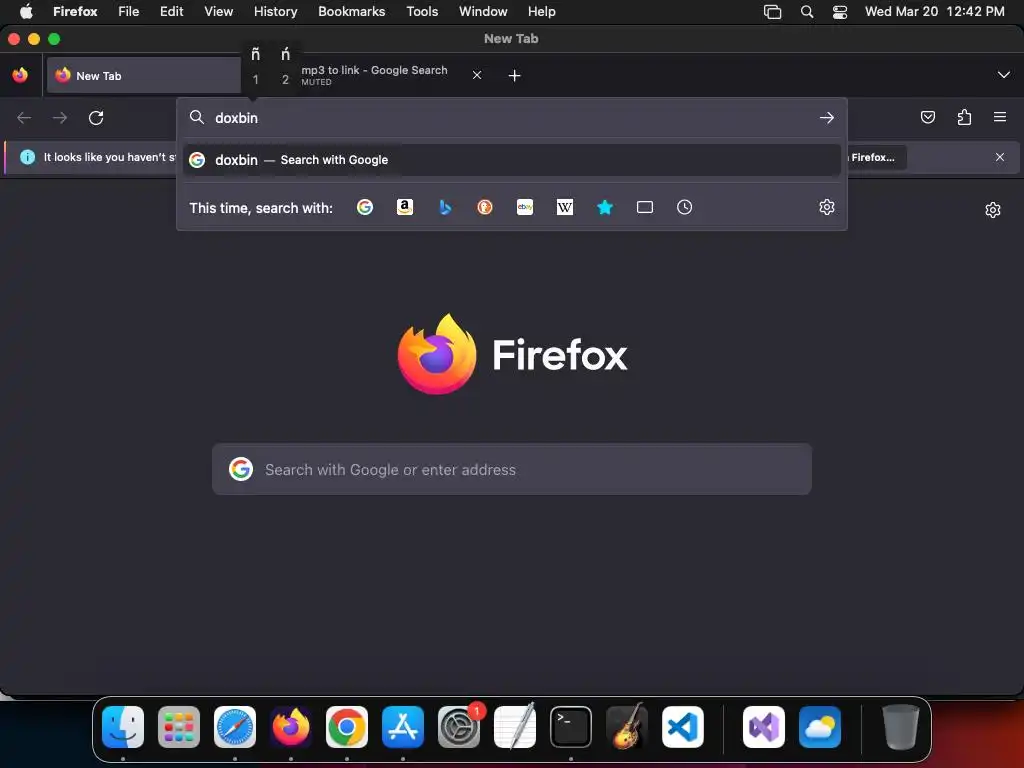Open Stage Manager menu bar icon
The image size is (1024, 768).
[773, 11]
